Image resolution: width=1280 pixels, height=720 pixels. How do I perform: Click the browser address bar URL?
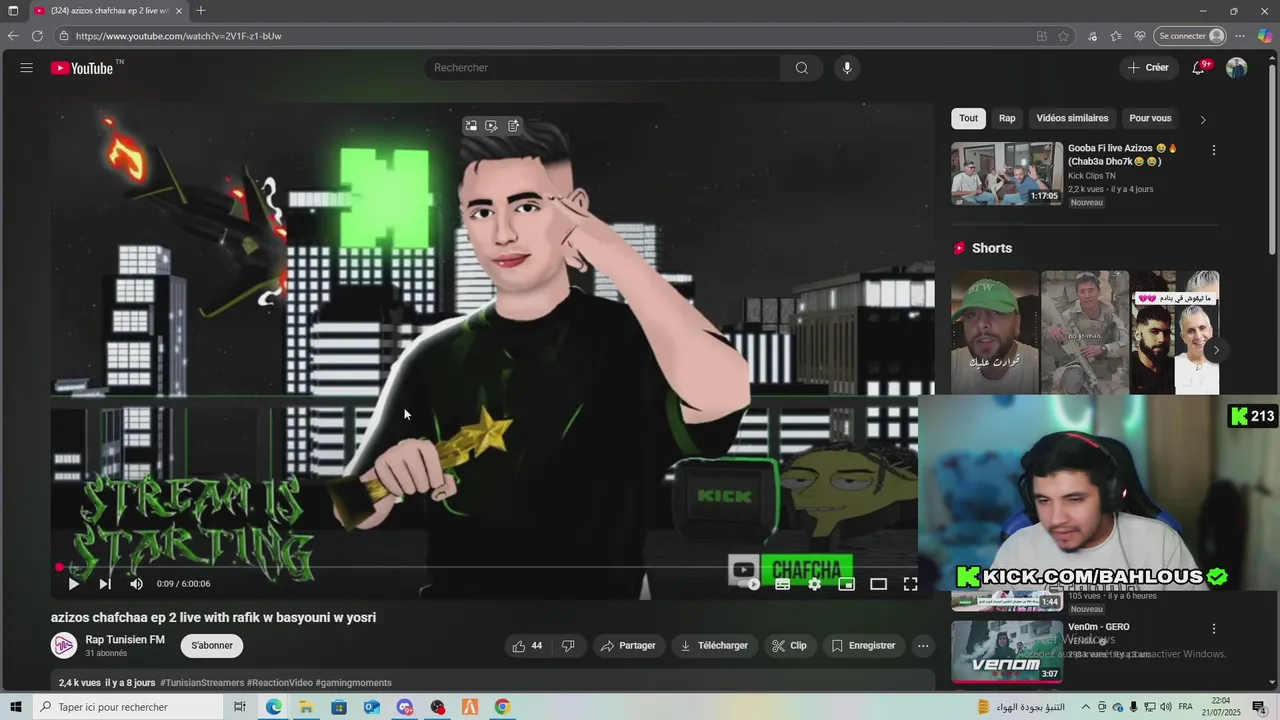(x=178, y=36)
